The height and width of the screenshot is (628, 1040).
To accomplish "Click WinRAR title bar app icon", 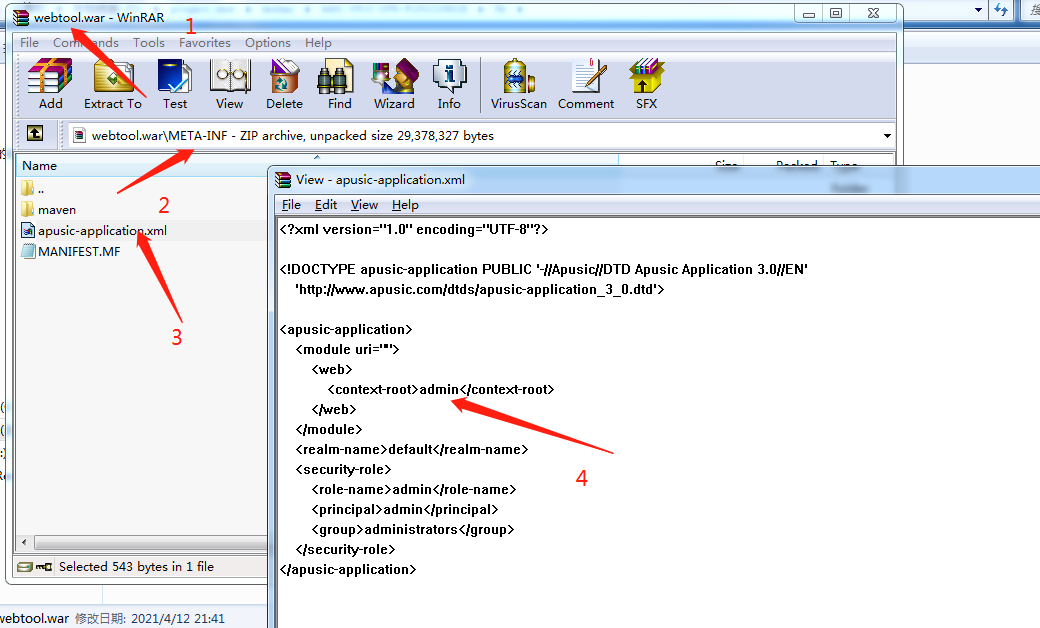I will (x=21, y=17).
